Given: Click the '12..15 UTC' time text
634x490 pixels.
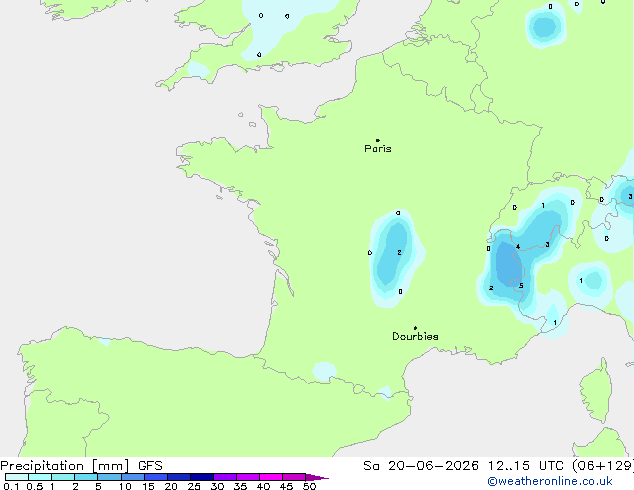Looking at the screenshot, I should point(525,466).
